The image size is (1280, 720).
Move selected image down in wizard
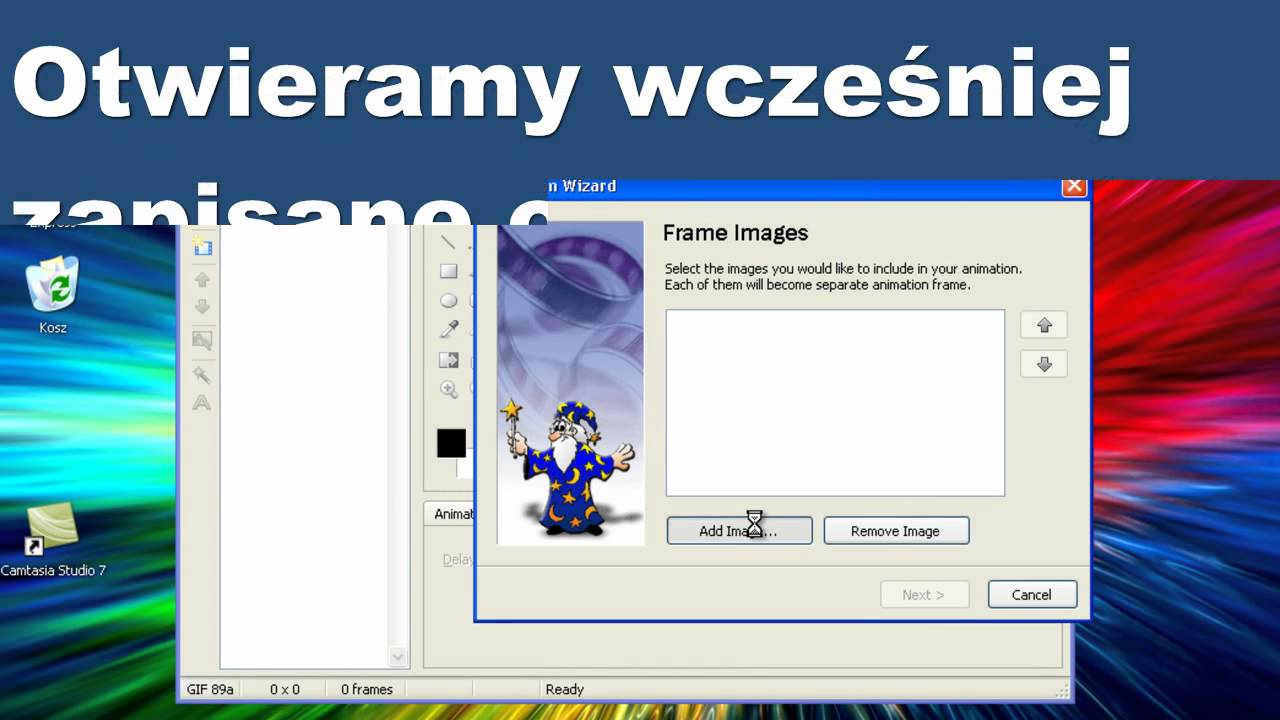tap(1044, 364)
